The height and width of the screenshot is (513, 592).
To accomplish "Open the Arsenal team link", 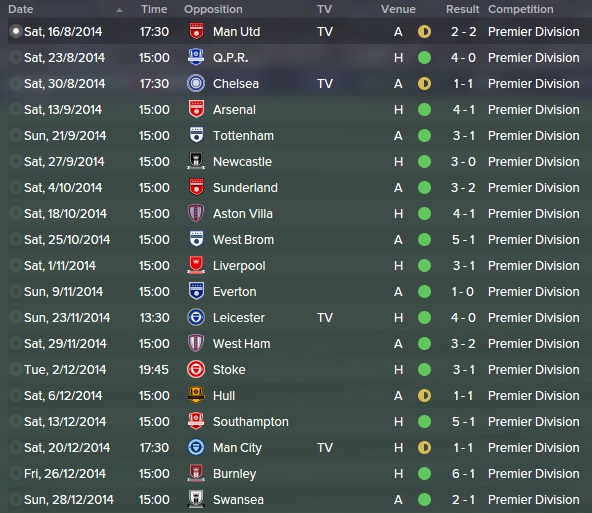I will pos(234,110).
